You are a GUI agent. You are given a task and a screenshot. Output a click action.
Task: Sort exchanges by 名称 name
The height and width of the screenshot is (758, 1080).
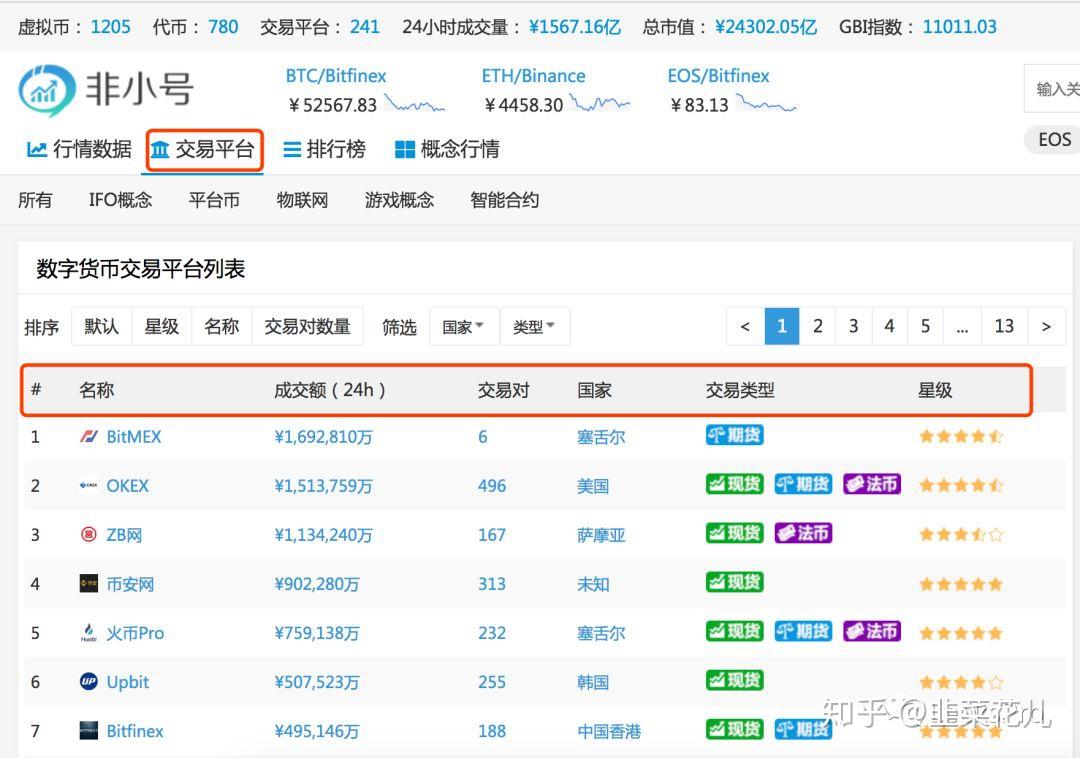(x=222, y=326)
